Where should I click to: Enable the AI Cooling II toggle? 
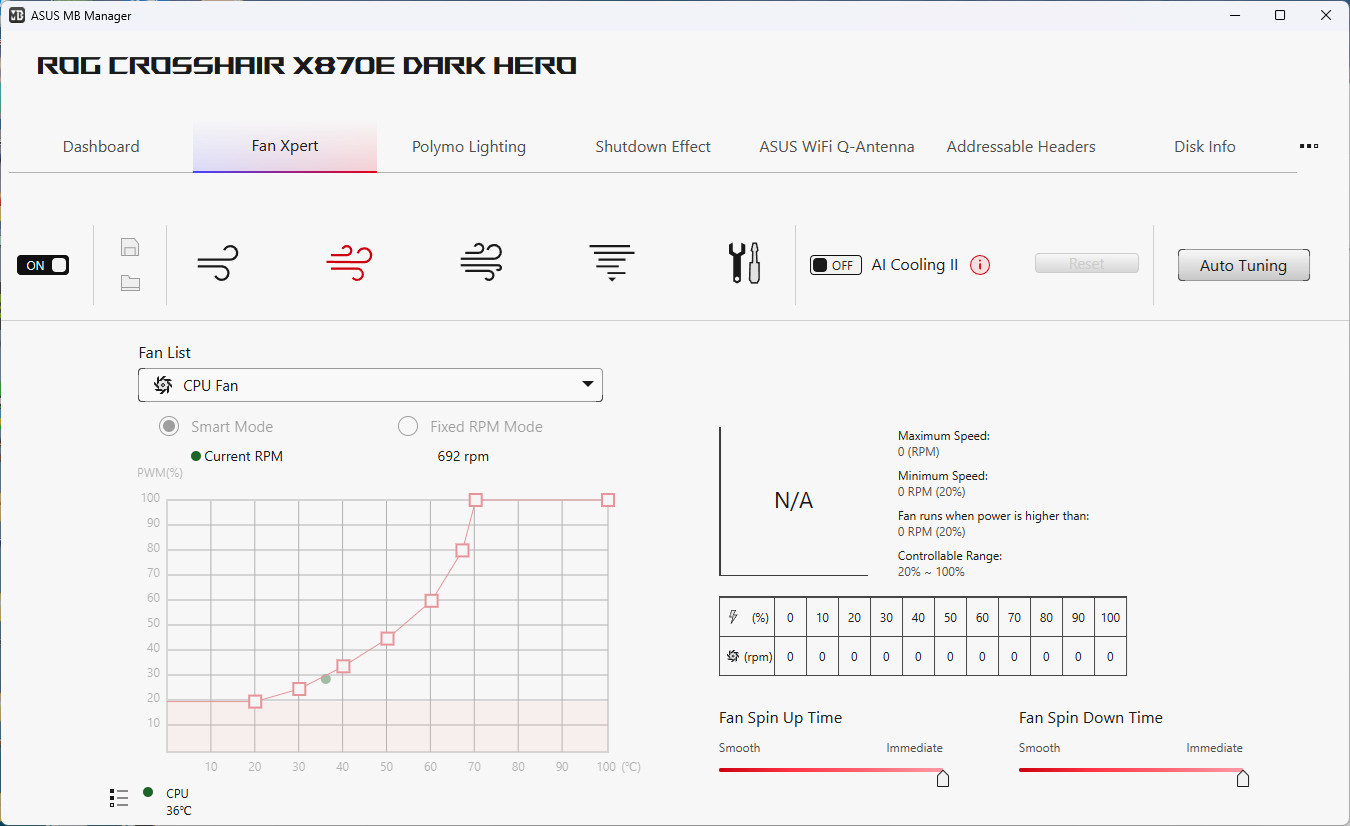pyautogui.click(x=835, y=265)
